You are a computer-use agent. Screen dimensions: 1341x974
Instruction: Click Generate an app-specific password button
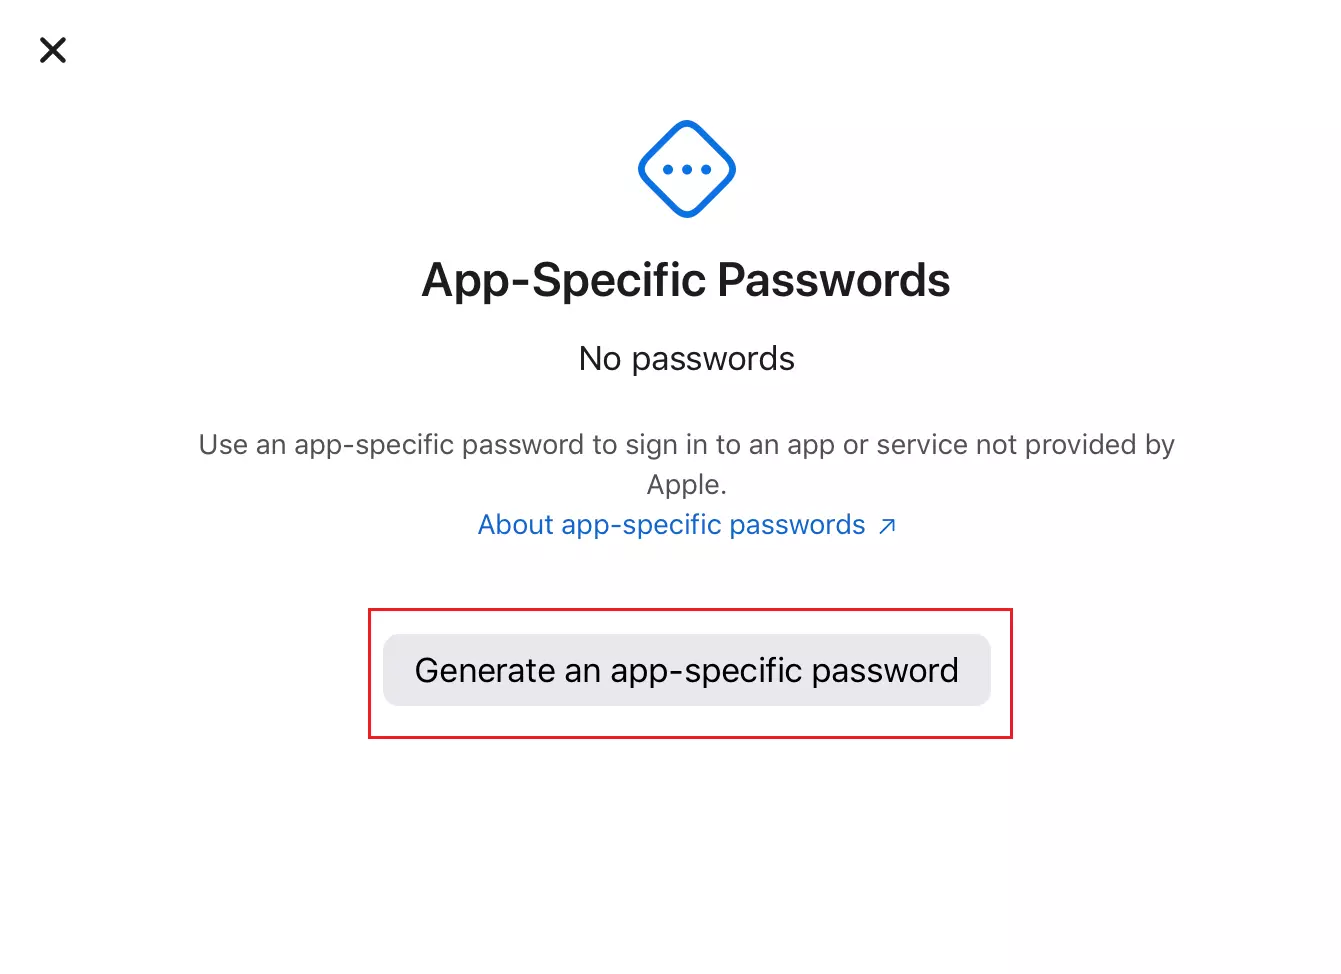(687, 670)
